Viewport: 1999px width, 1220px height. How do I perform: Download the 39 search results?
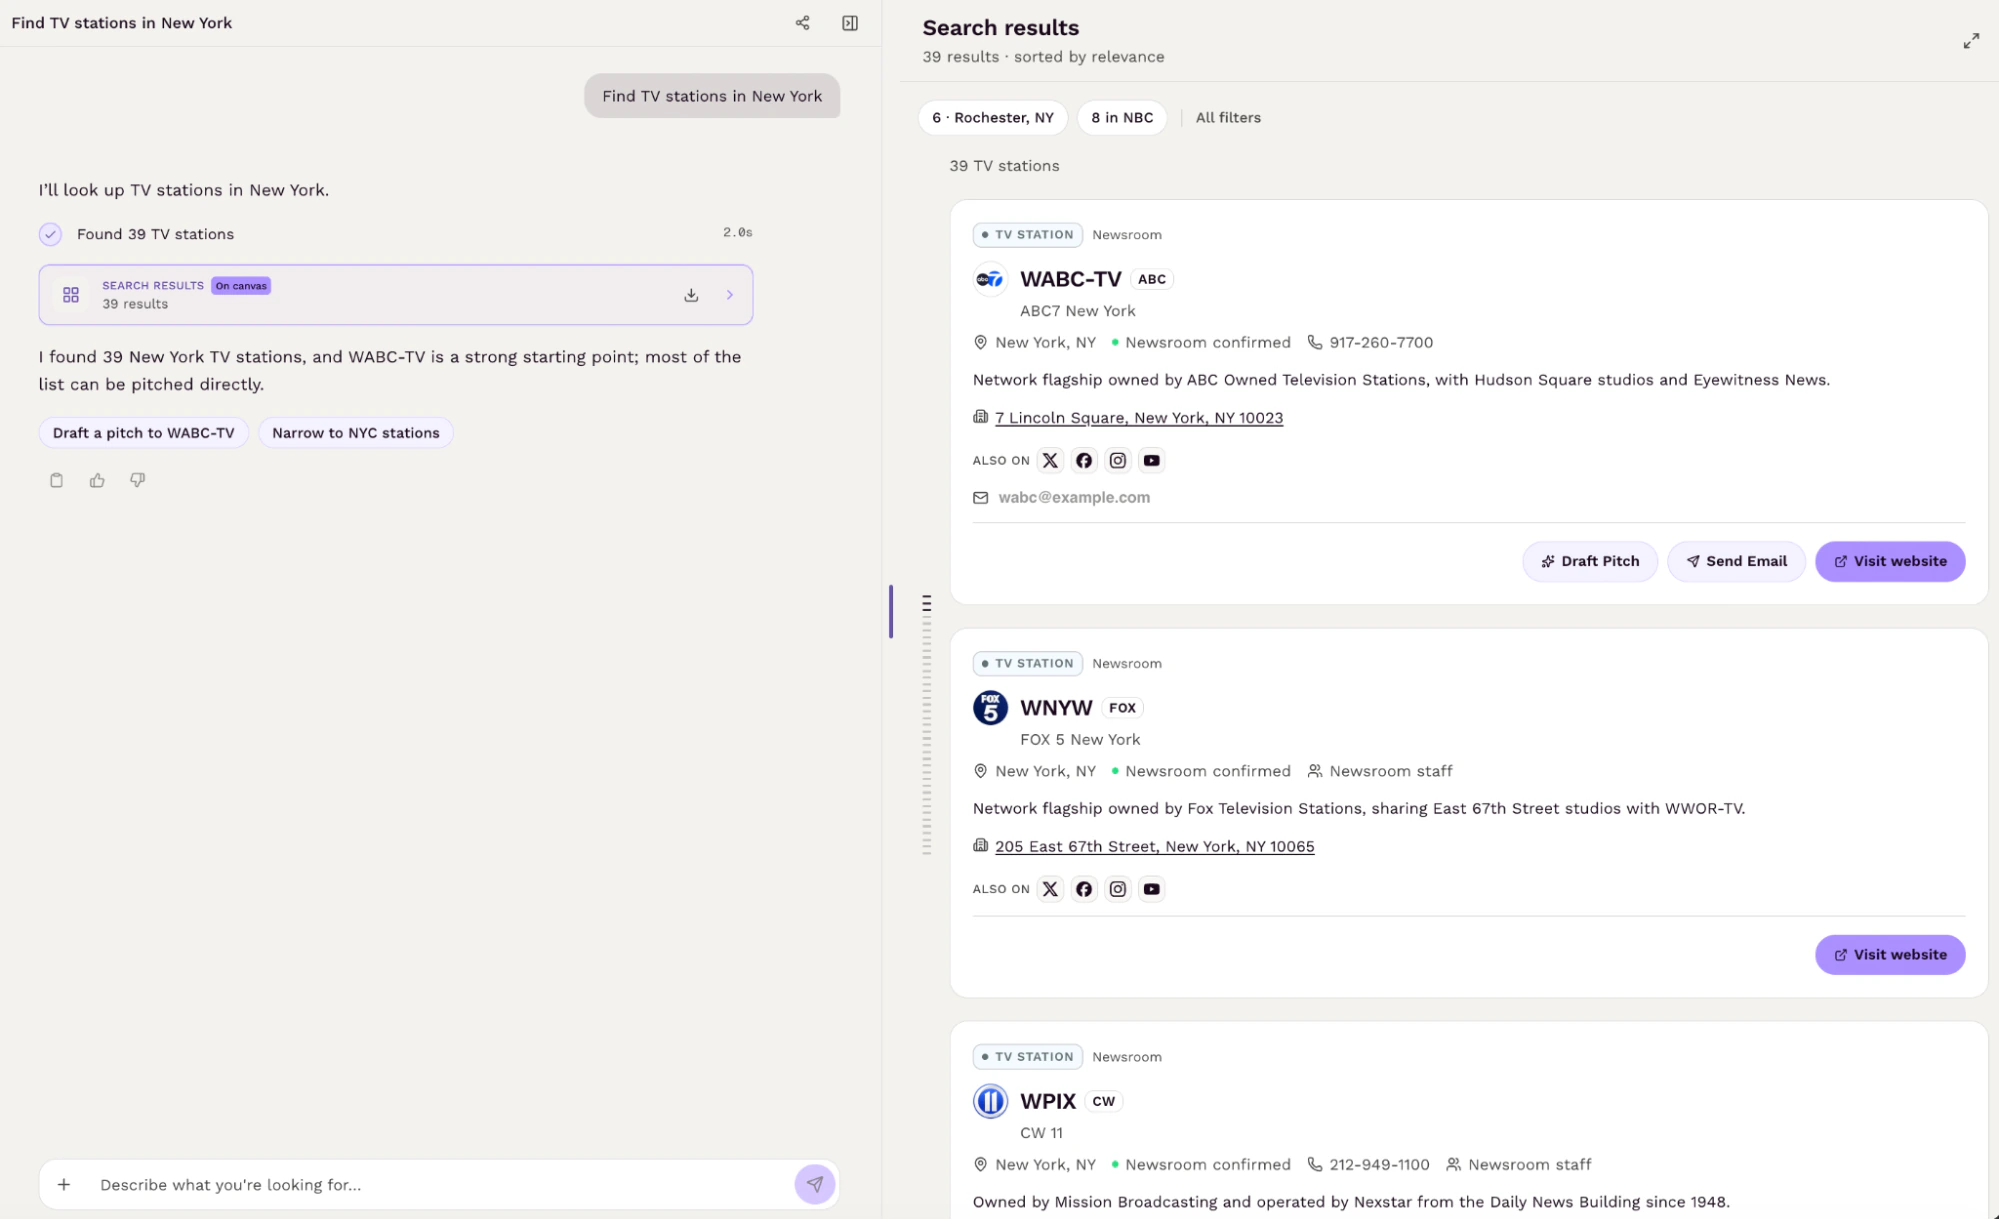691,295
